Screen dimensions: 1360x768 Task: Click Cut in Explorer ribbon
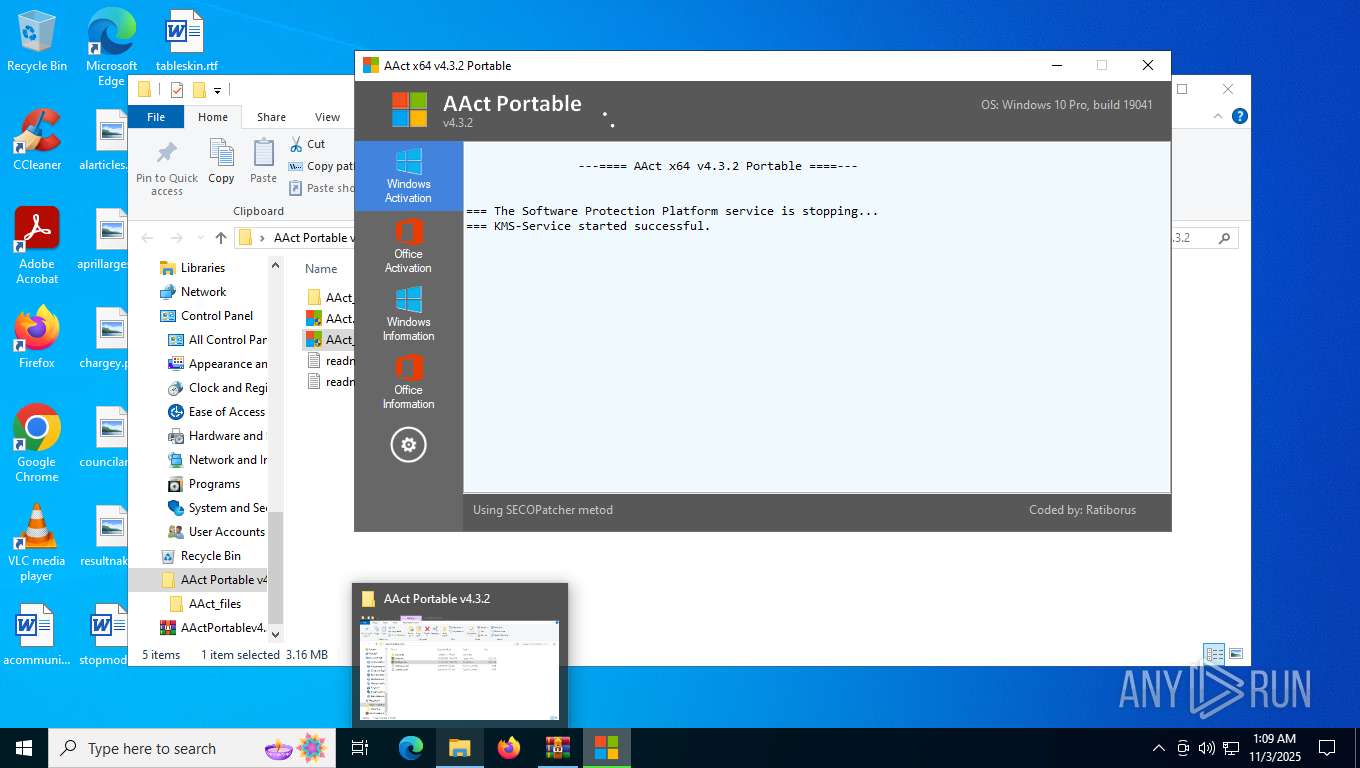[x=307, y=144]
